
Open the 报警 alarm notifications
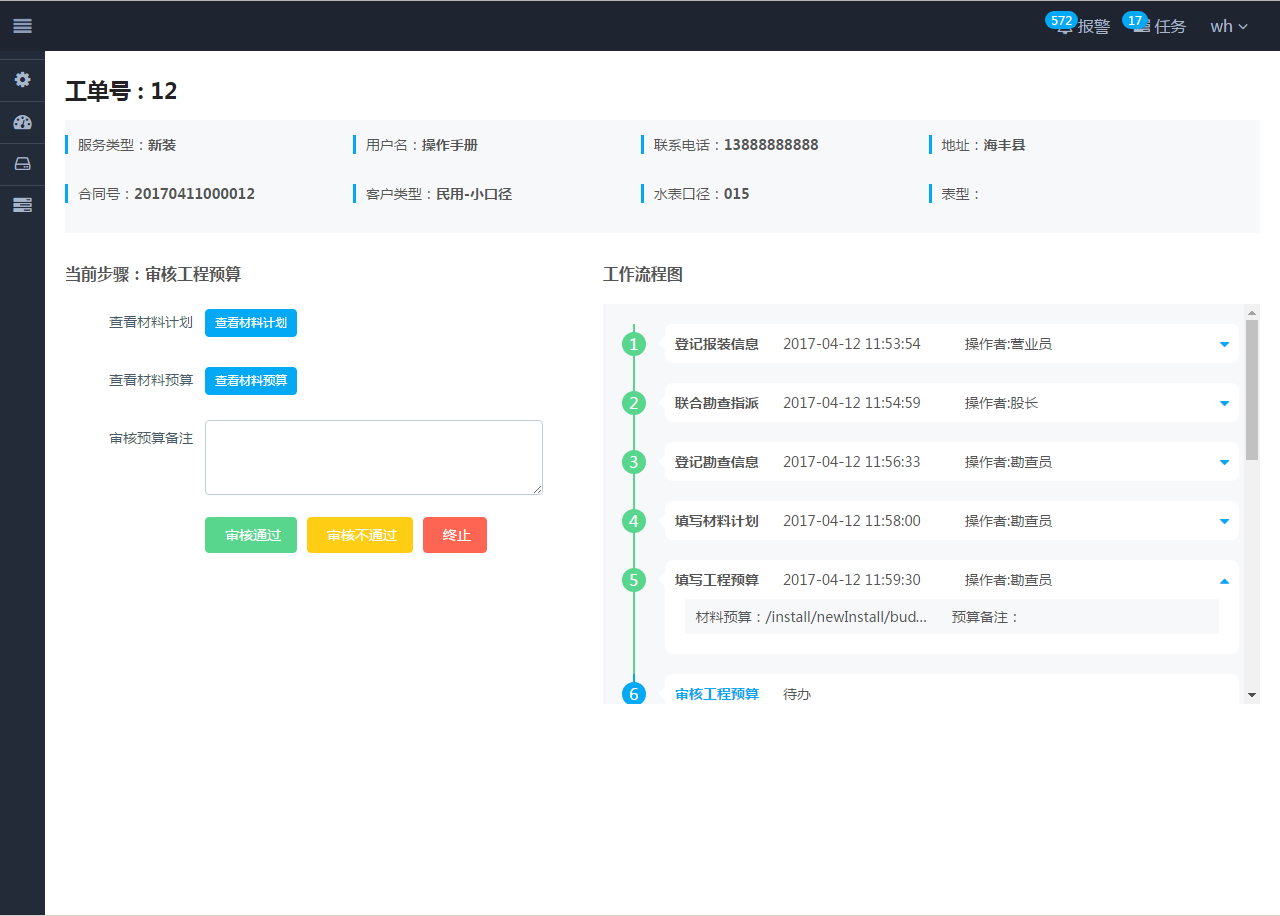pos(1084,27)
